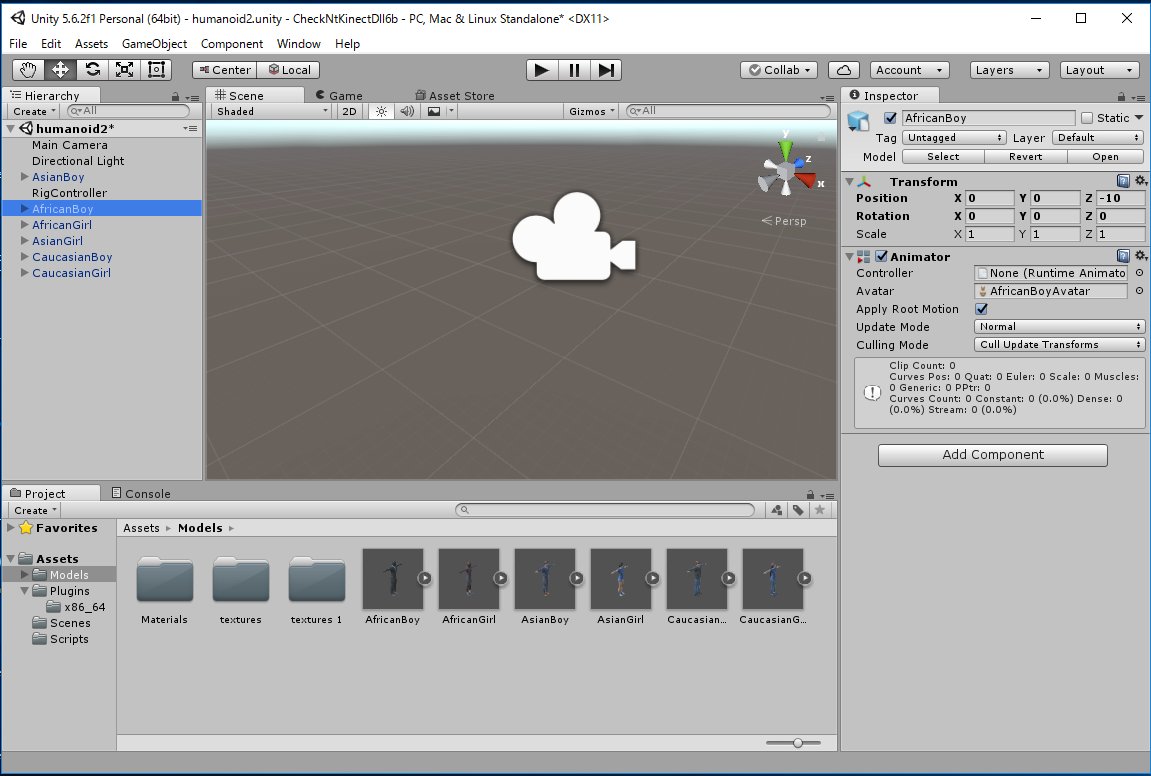Click the Add Component button

pyautogui.click(x=992, y=455)
